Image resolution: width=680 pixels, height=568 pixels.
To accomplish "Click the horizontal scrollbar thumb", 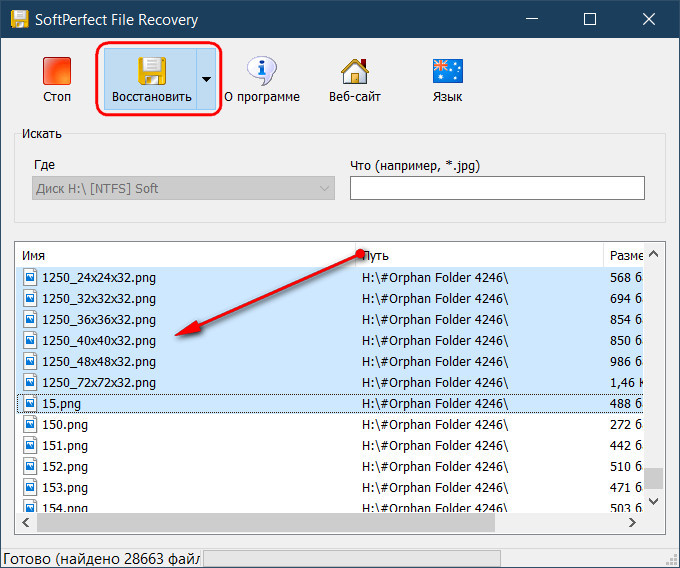I will click(x=266, y=522).
